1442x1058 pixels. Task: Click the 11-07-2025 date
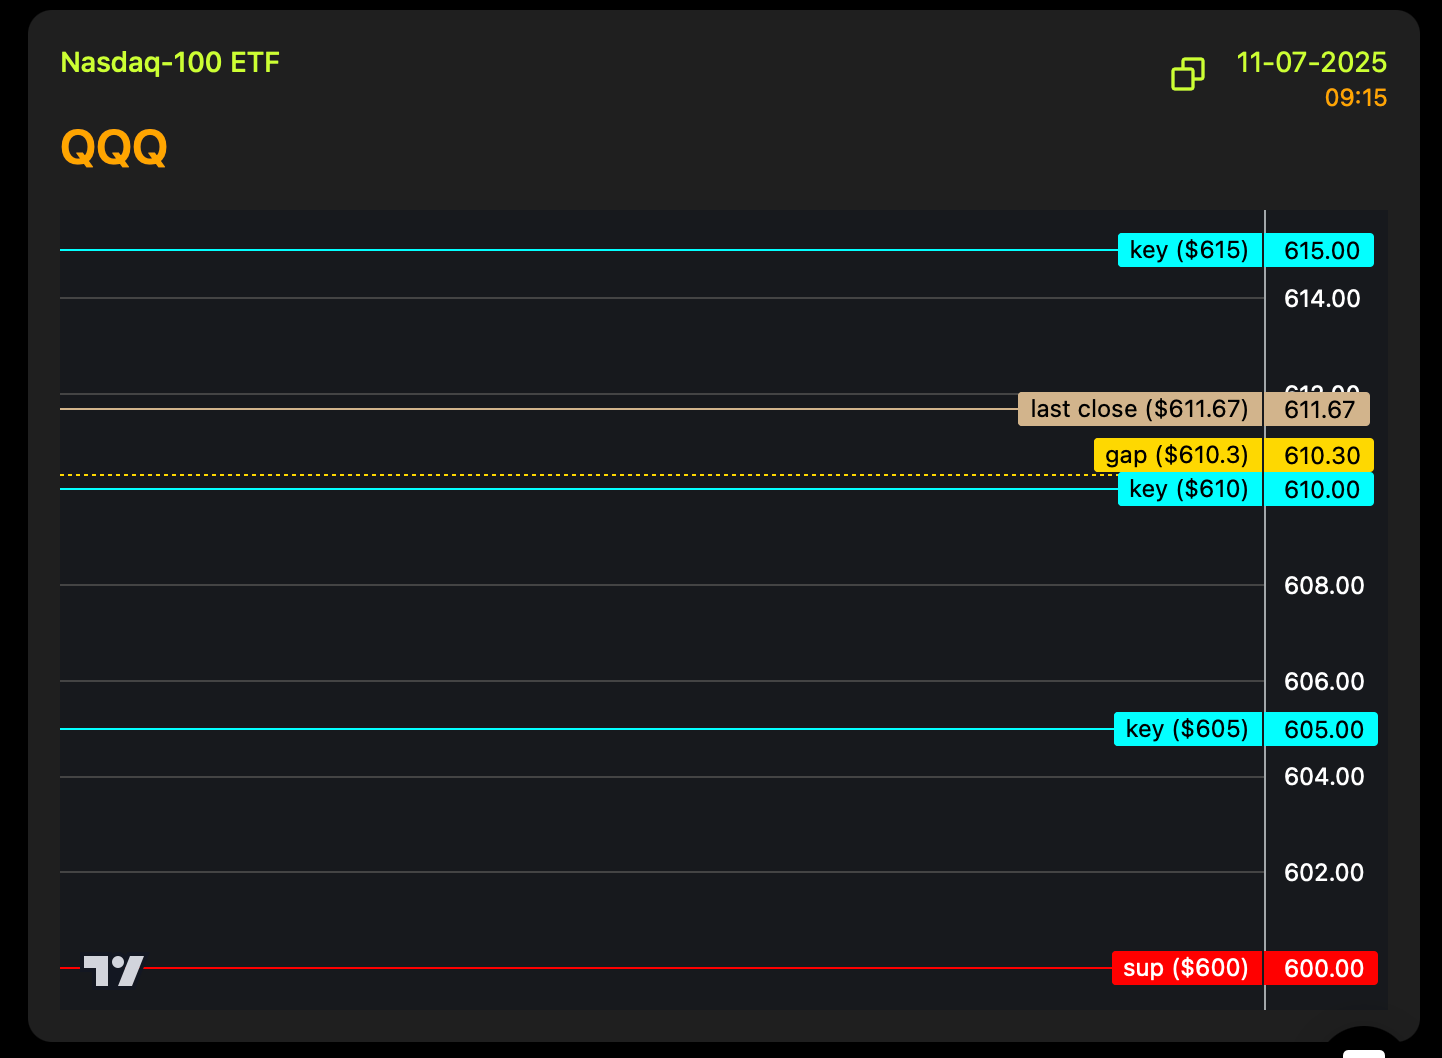pos(1311,62)
